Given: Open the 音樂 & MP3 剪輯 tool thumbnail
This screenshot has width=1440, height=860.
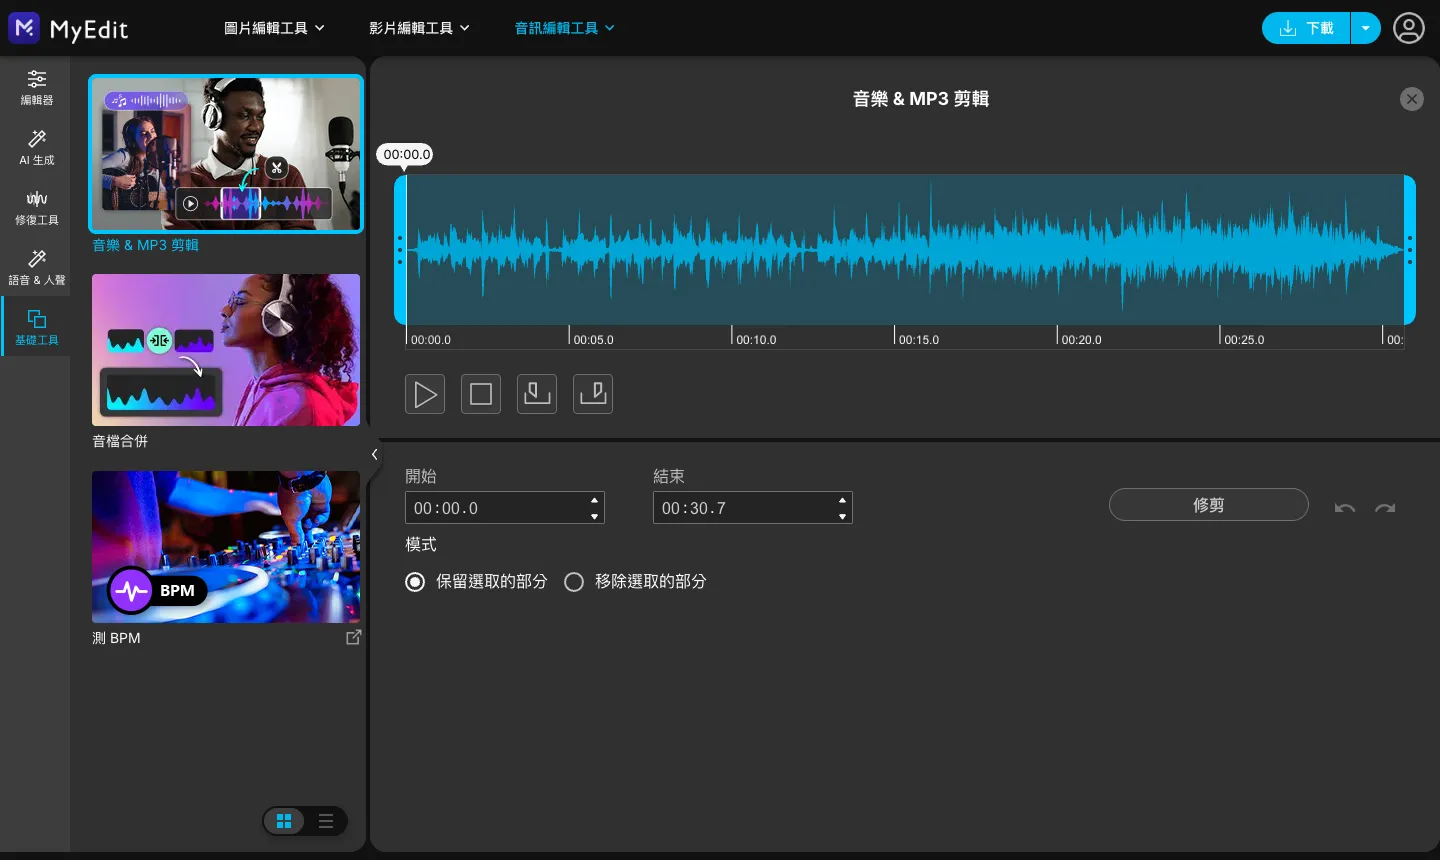Looking at the screenshot, I should (x=226, y=154).
